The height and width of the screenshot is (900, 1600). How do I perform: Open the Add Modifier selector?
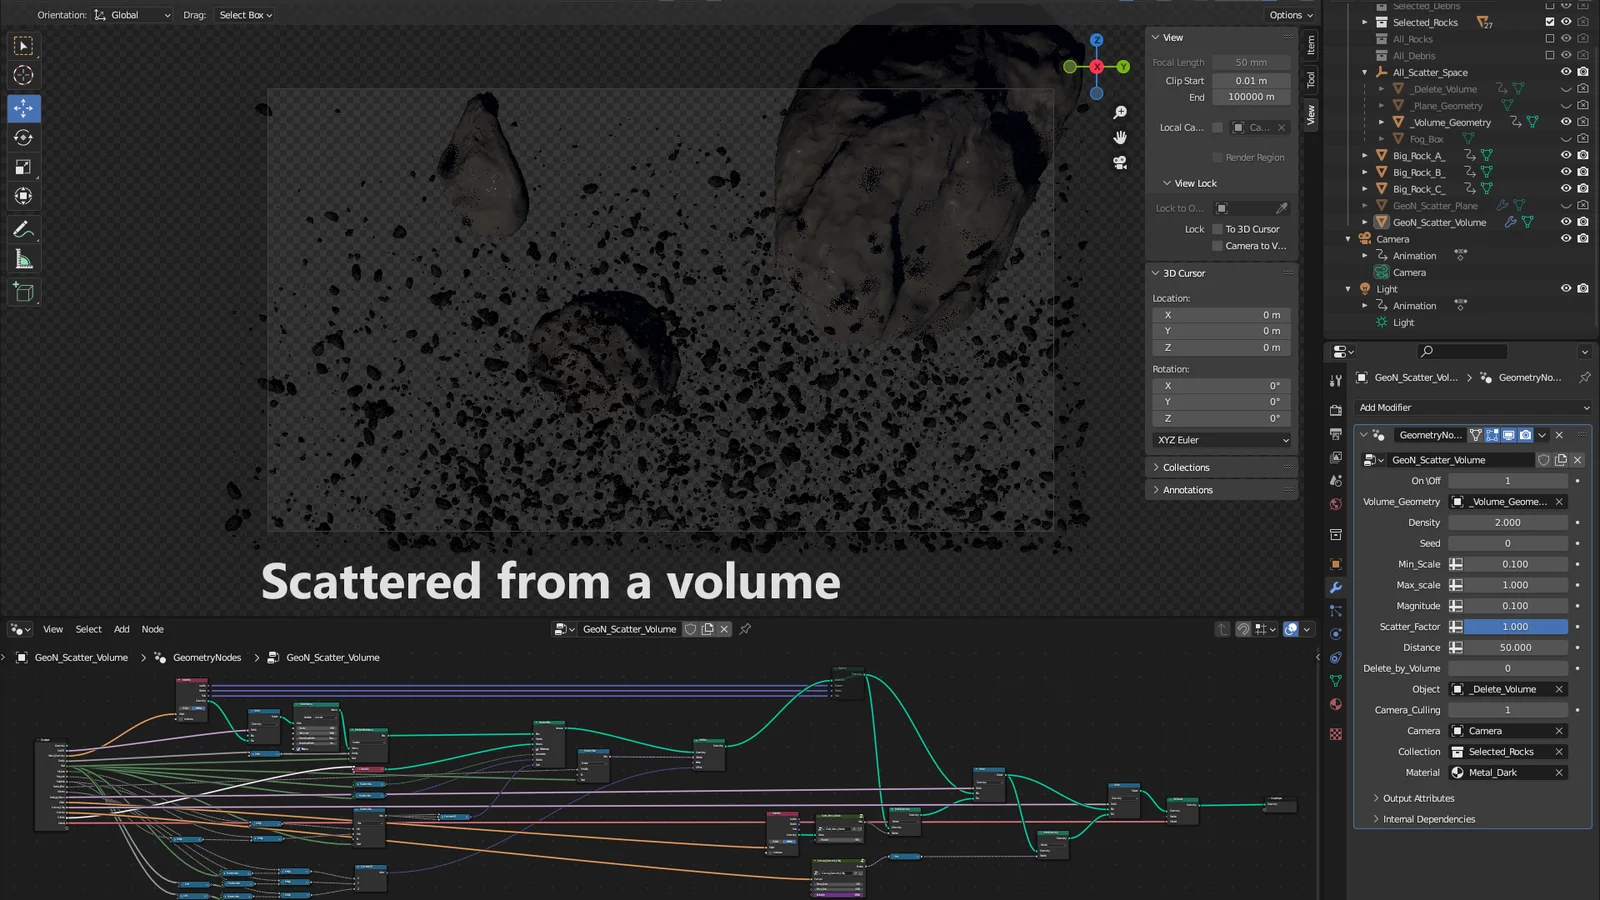[1470, 407]
